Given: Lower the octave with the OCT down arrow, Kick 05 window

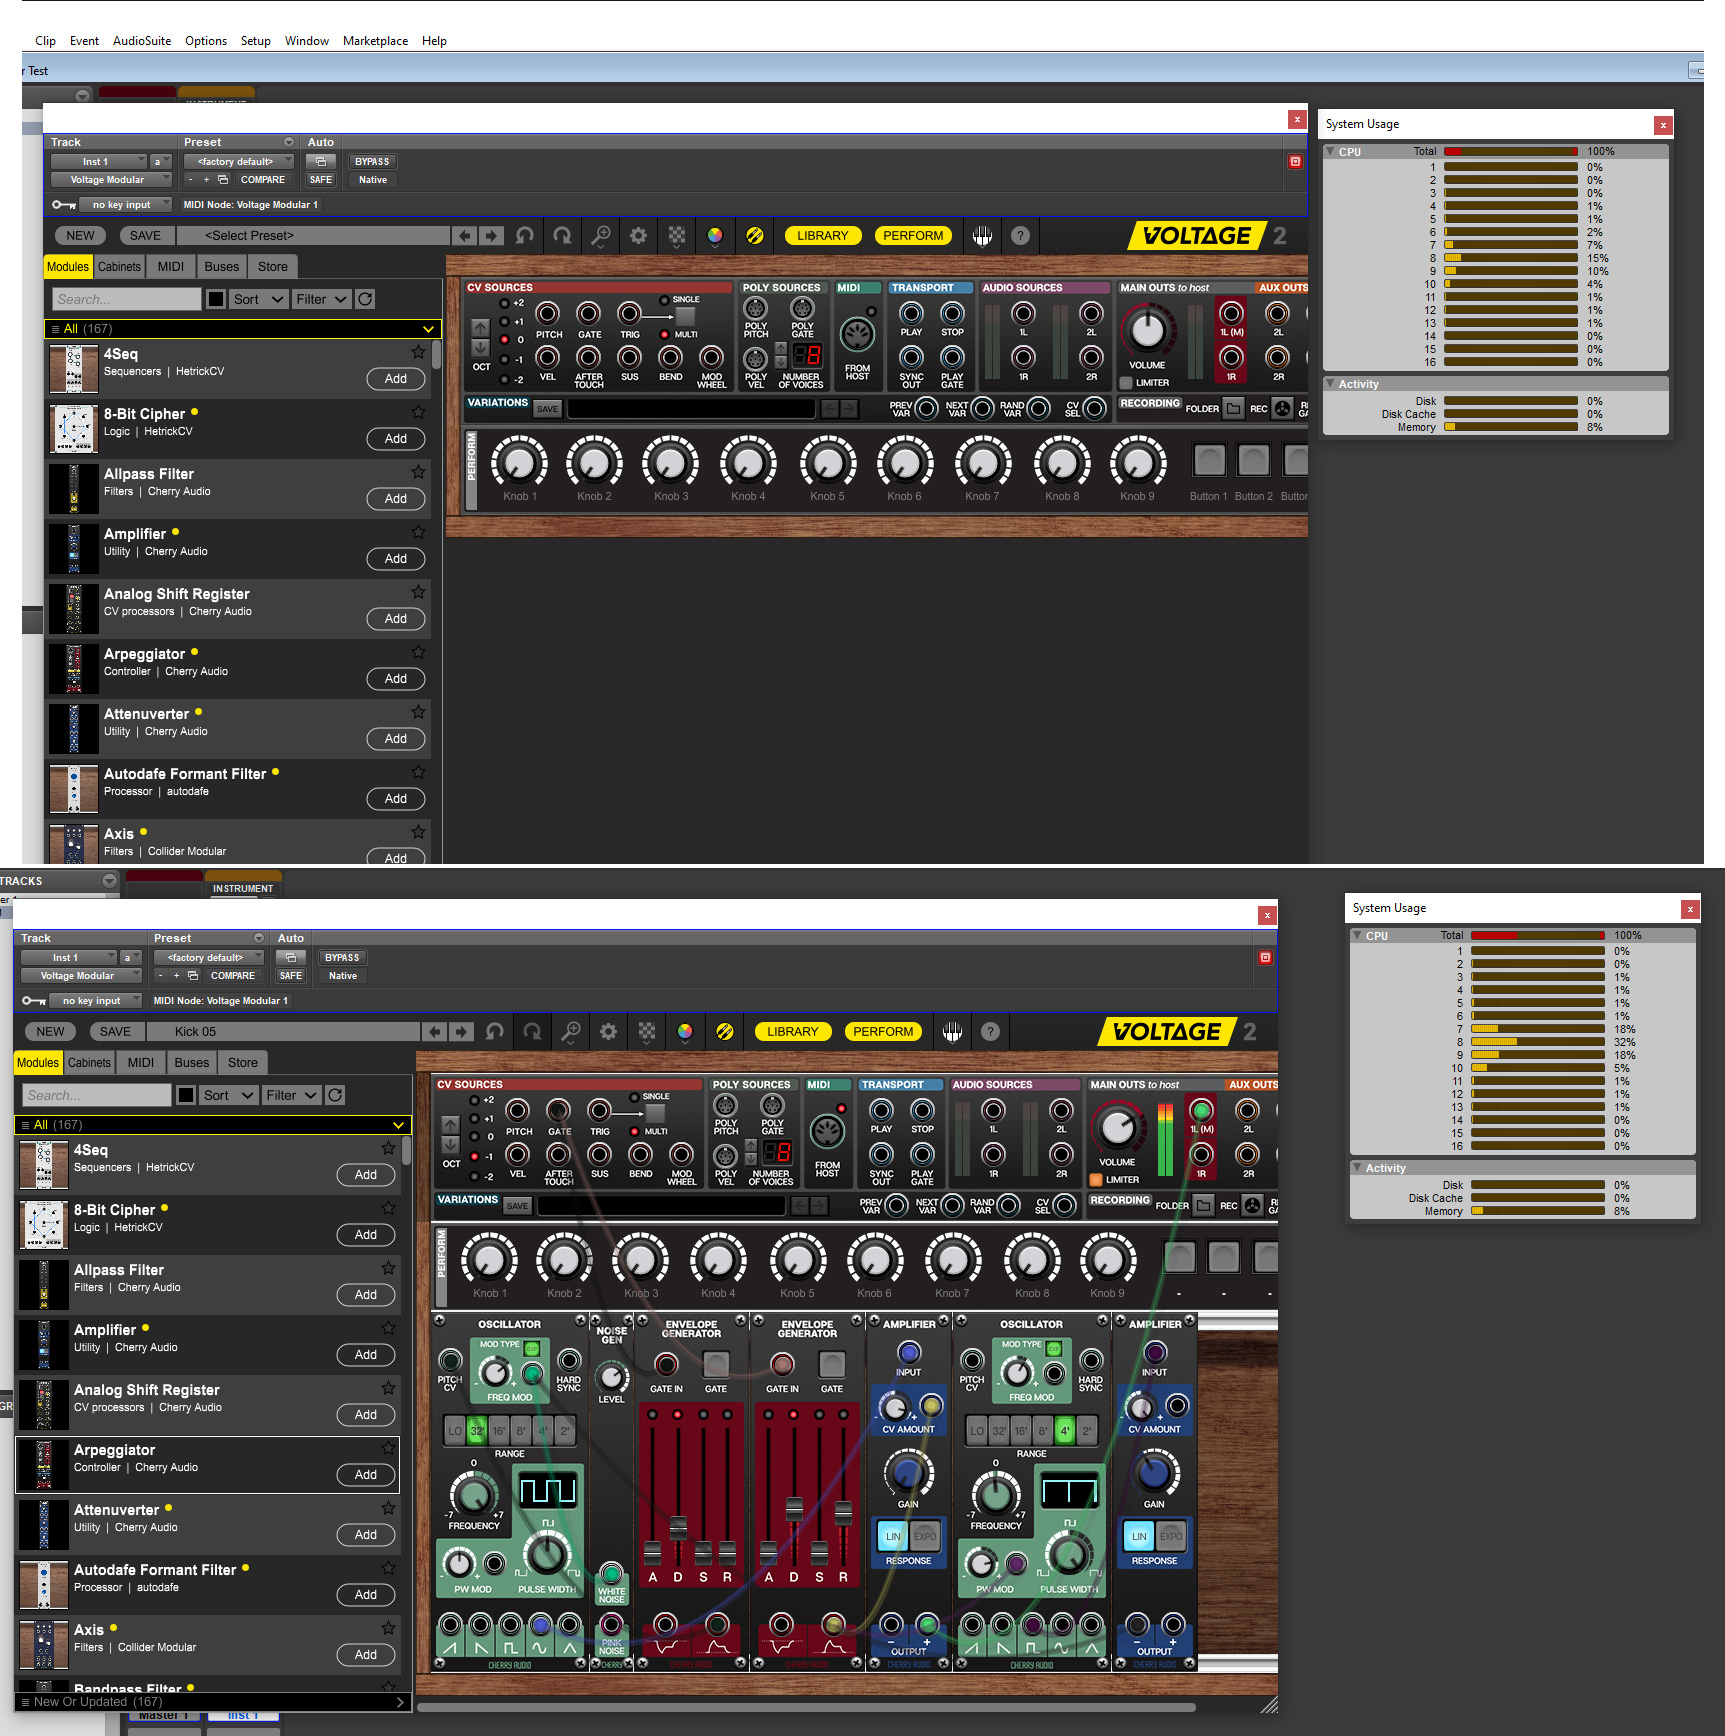Looking at the screenshot, I should point(451,1144).
